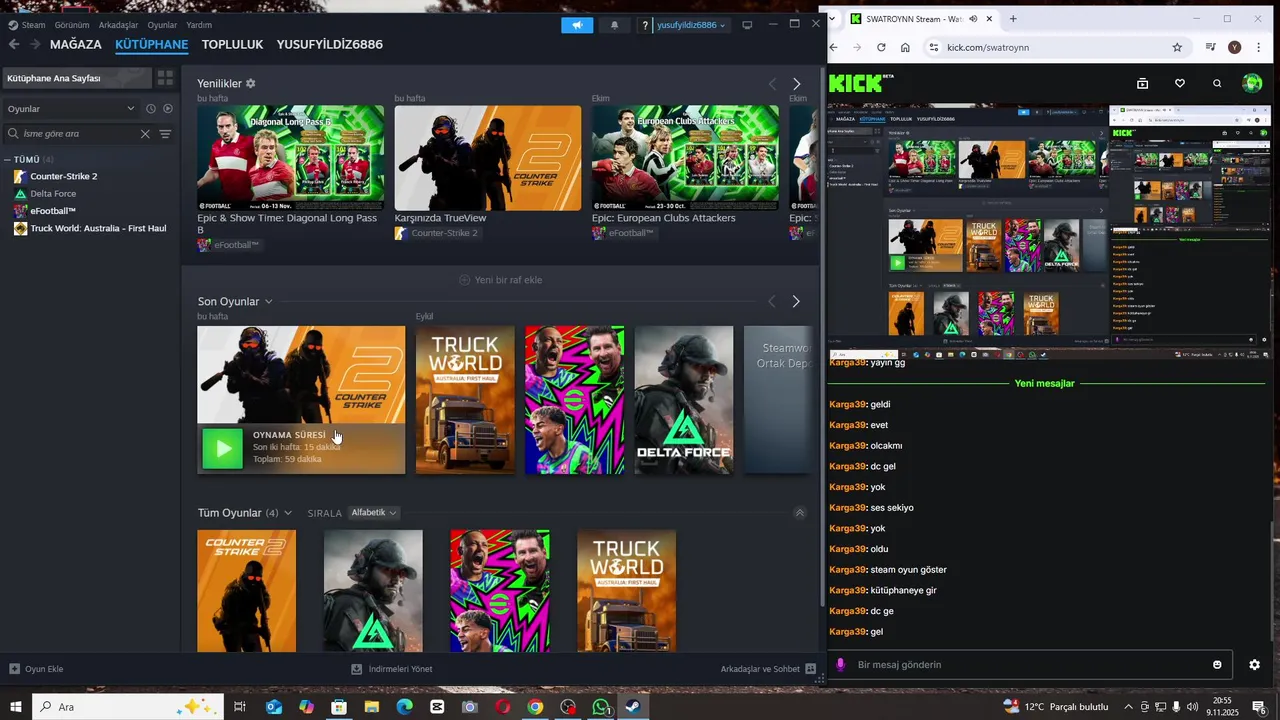Viewport: 1280px width, 720px height.
Task: Collapse the TÜMÜ category in sidebar
Action: click(x=7, y=160)
